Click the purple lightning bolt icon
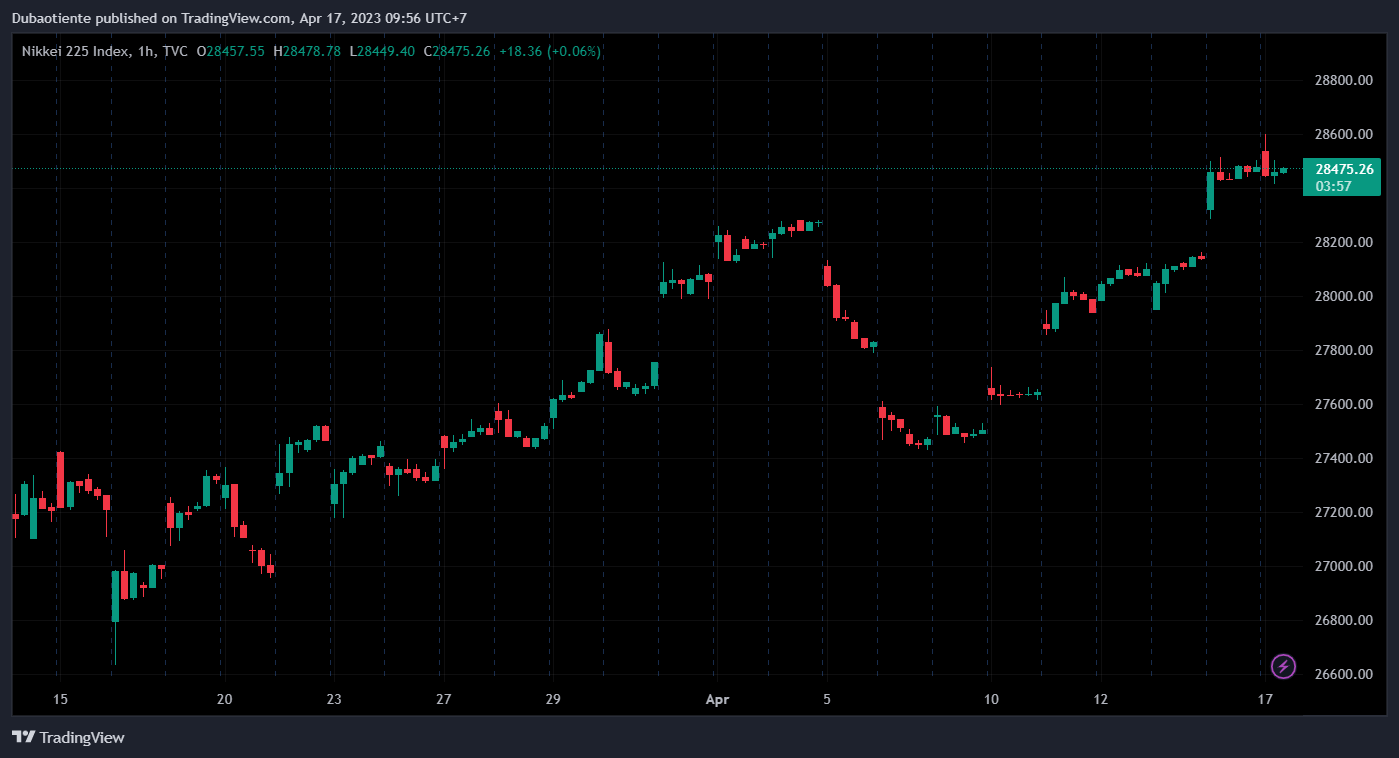The image size is (1399, 758). pos(1283,666)
